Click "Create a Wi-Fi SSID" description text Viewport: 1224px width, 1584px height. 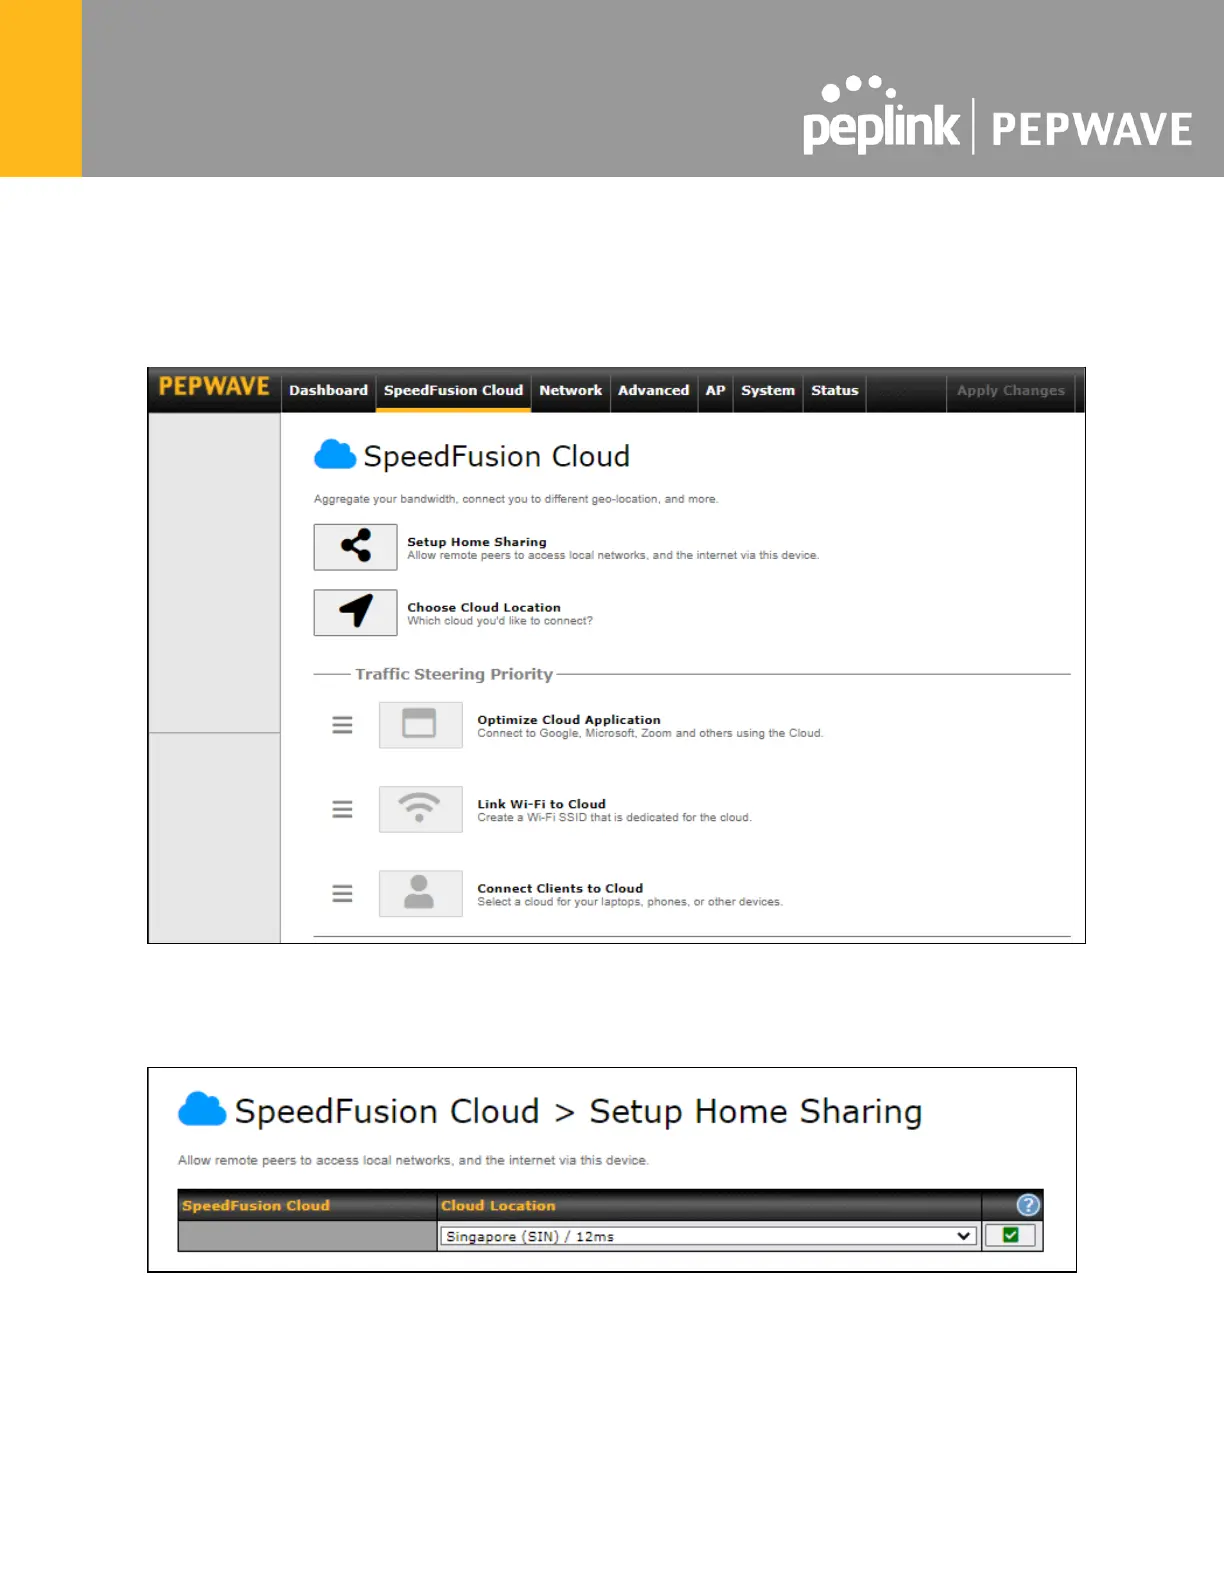click(613, 817)
